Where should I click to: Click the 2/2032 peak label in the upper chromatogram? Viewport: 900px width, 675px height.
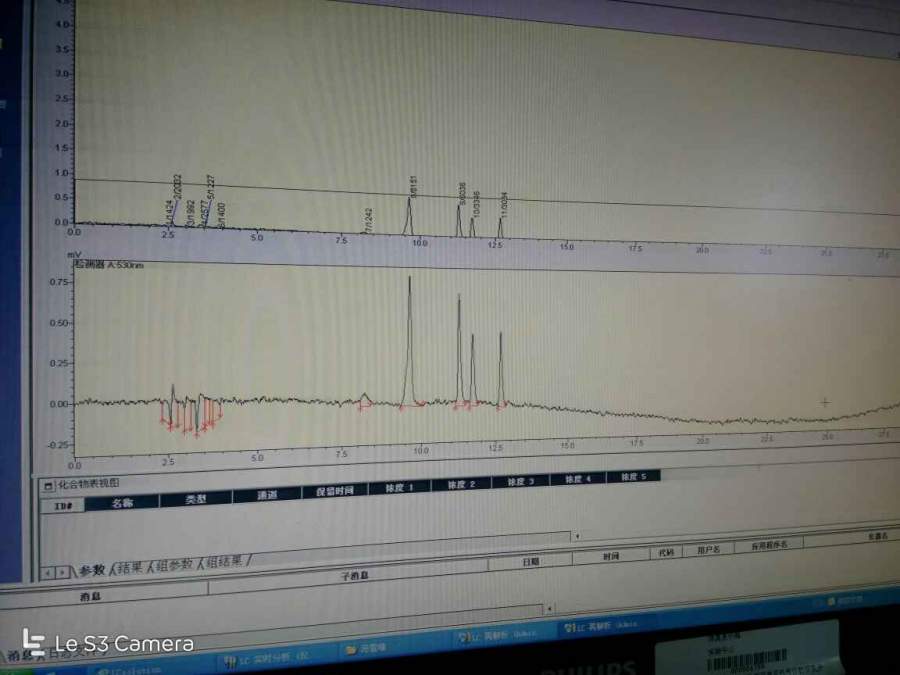tap(178, 187)
